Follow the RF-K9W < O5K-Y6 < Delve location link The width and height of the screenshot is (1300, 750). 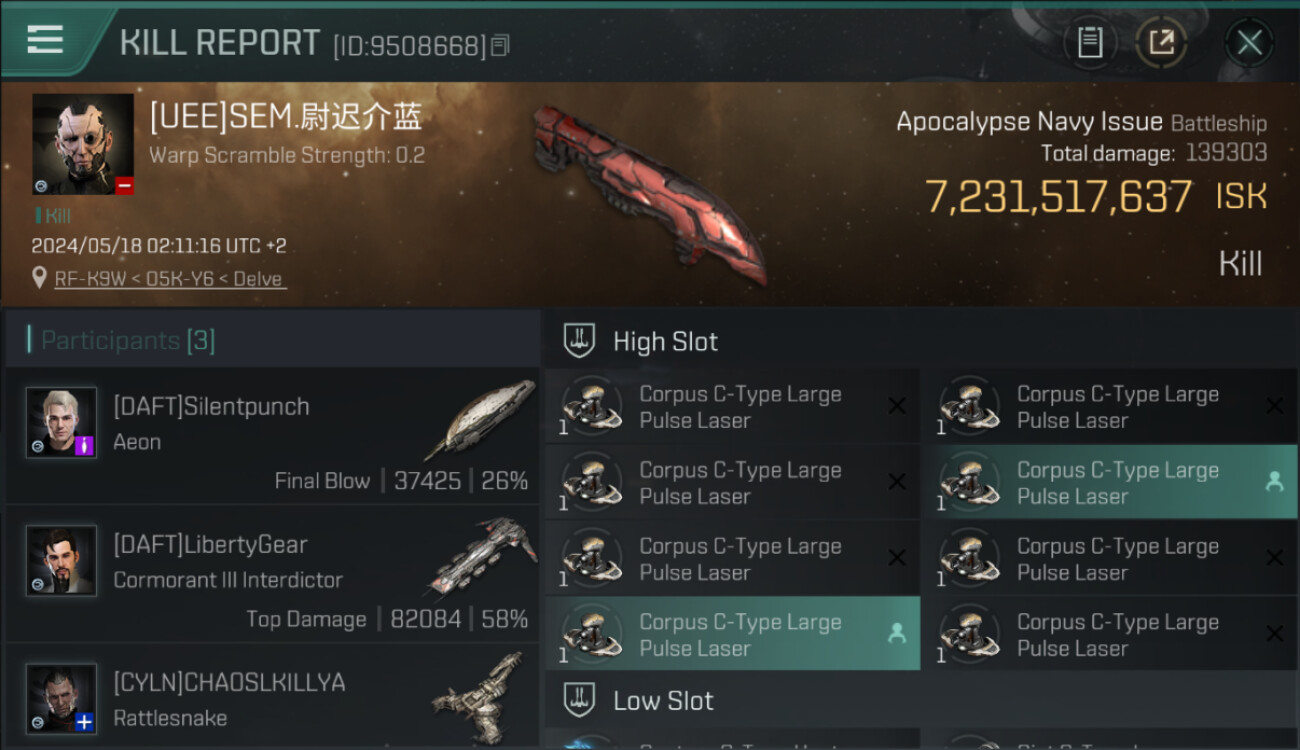pos(170,279)
